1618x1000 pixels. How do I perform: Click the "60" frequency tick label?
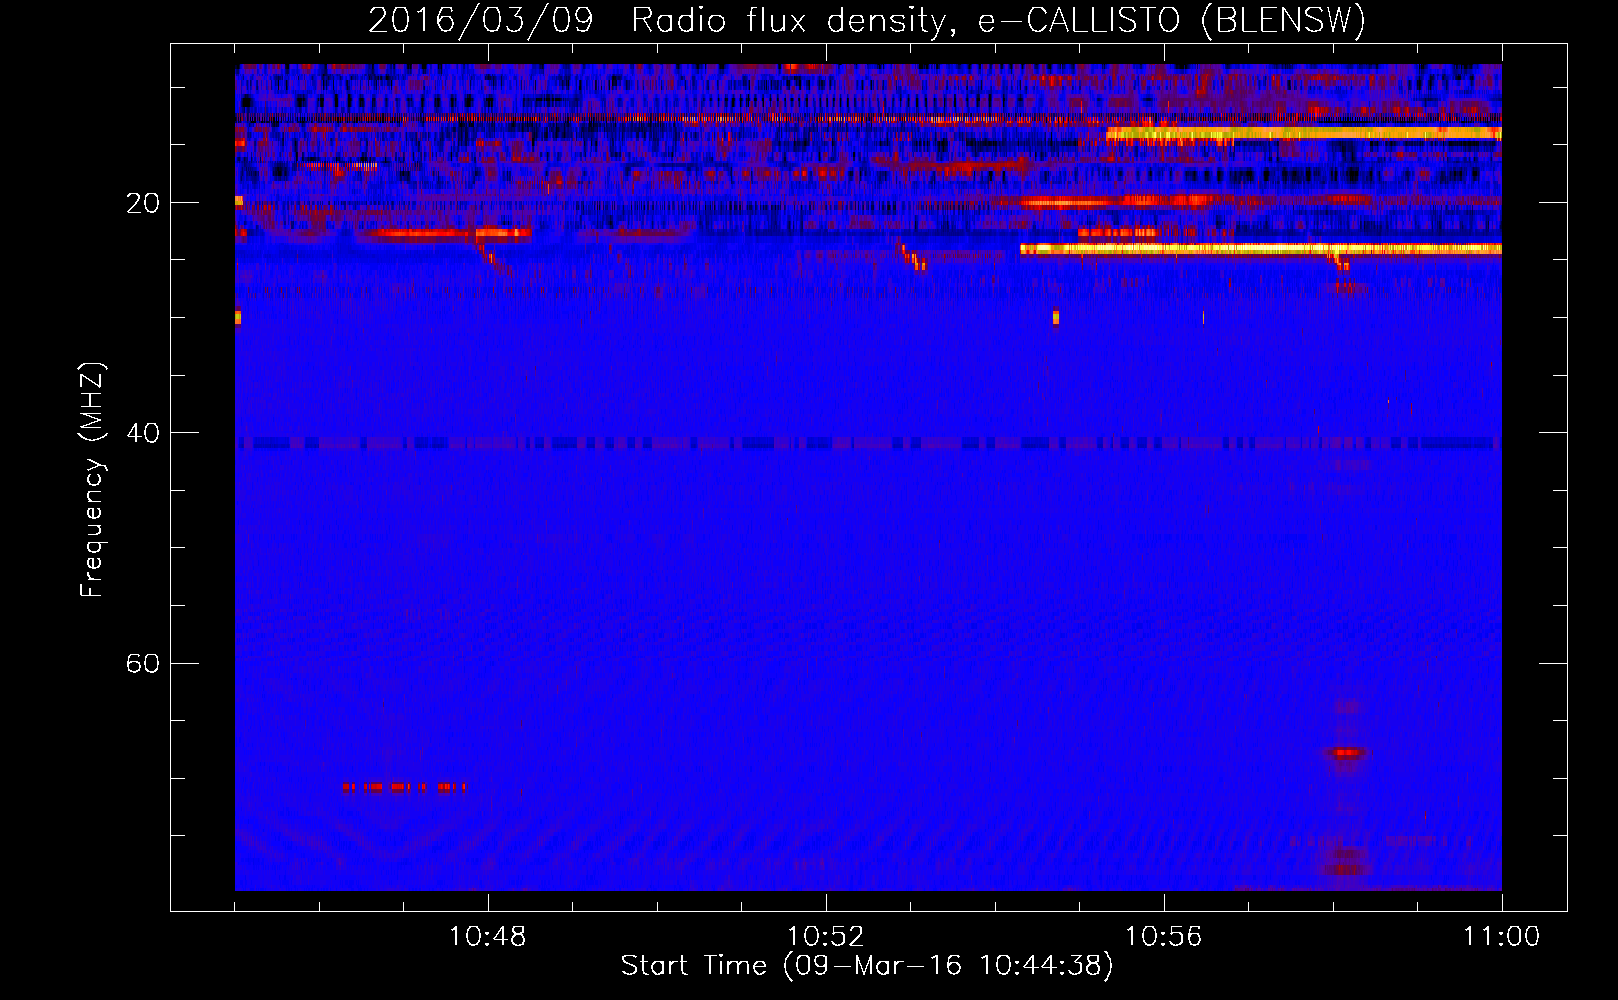pyautogui.click(x=143, y=664)
